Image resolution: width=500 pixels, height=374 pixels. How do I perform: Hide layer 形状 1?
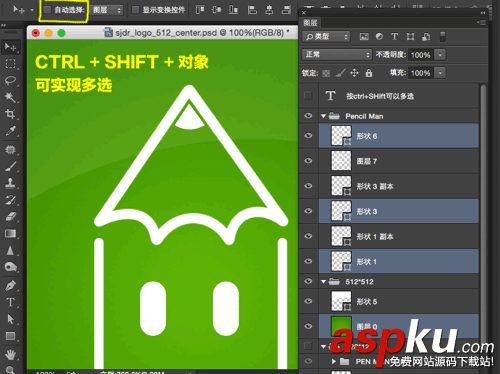pyautogui.click(x=308, y=261)
